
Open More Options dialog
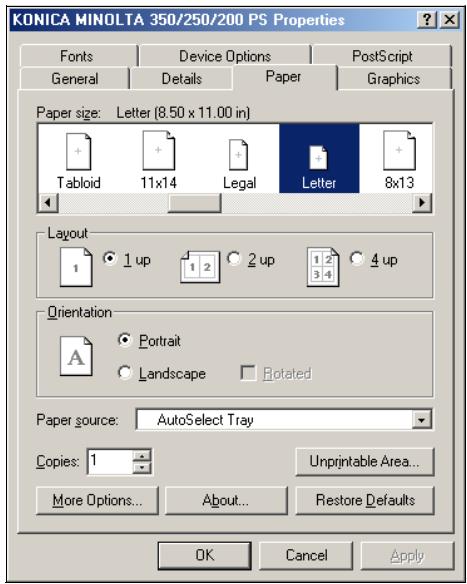(97, 500)
